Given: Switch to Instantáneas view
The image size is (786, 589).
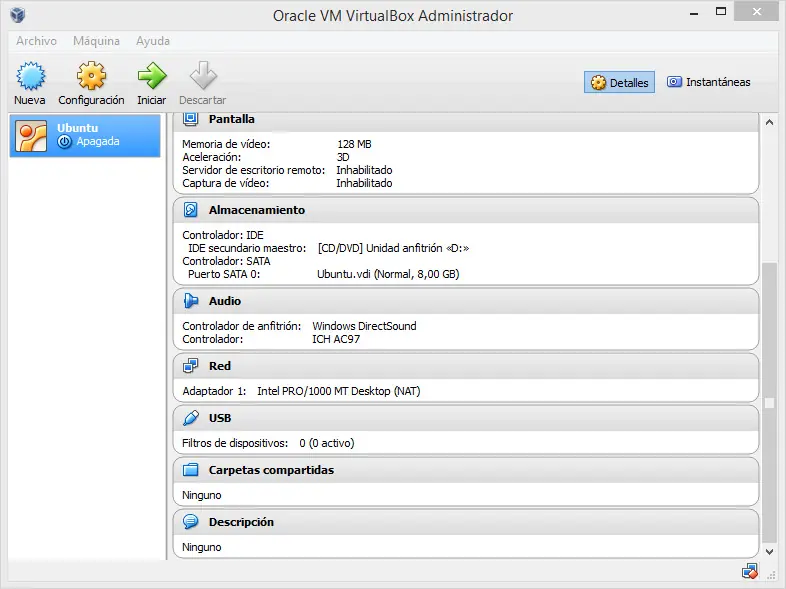Looking at the screenshot, I should [x=708, y=82].
